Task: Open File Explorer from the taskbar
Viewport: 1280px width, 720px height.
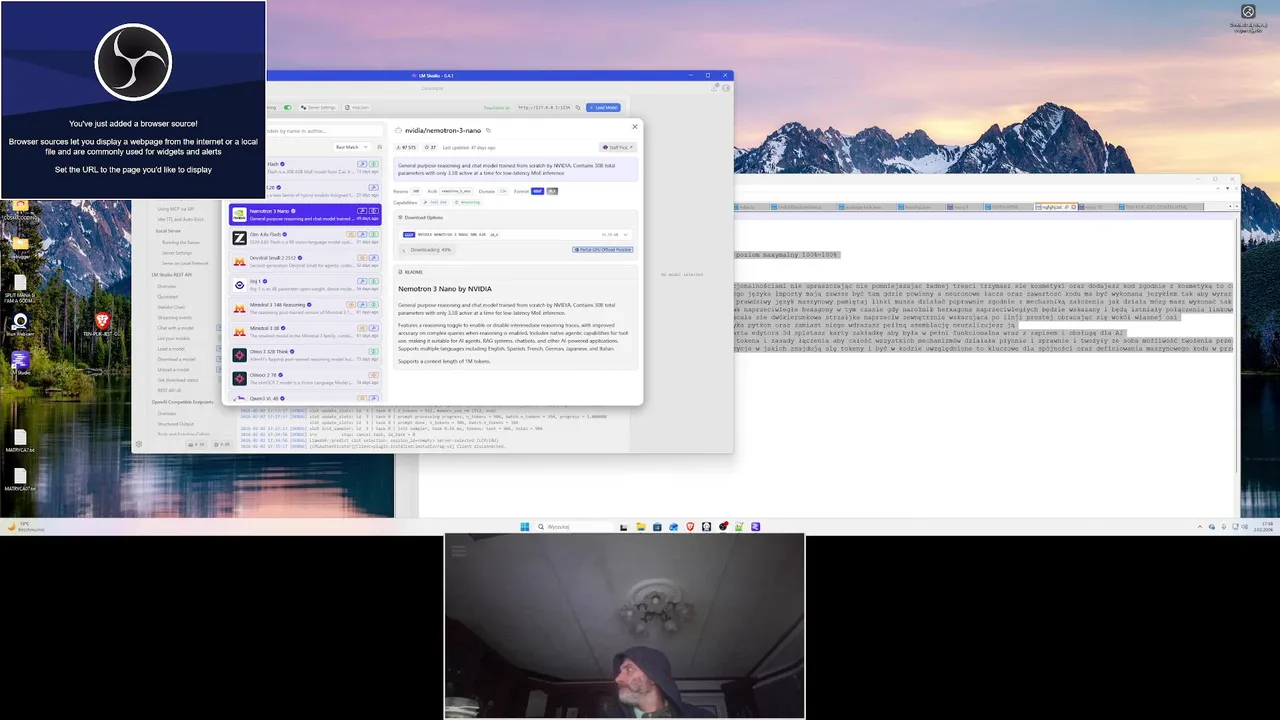Action: click(640, 526)
